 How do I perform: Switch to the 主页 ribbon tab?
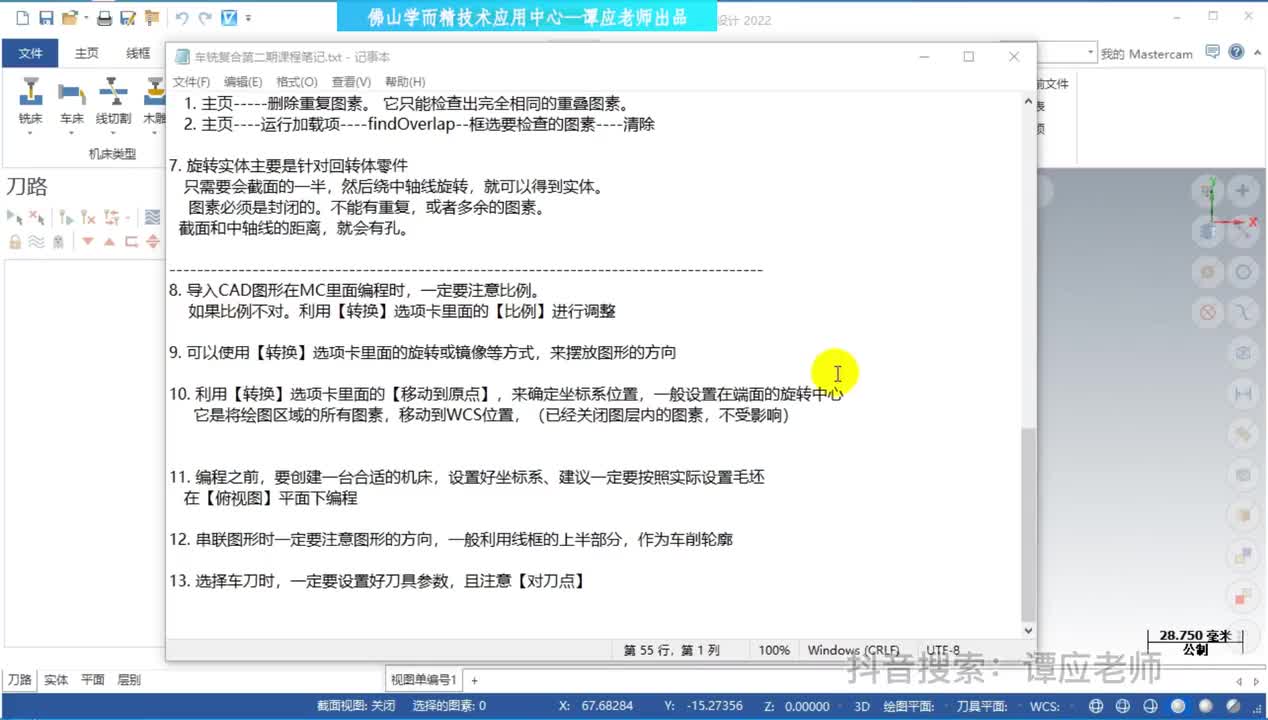coord(87,53)
